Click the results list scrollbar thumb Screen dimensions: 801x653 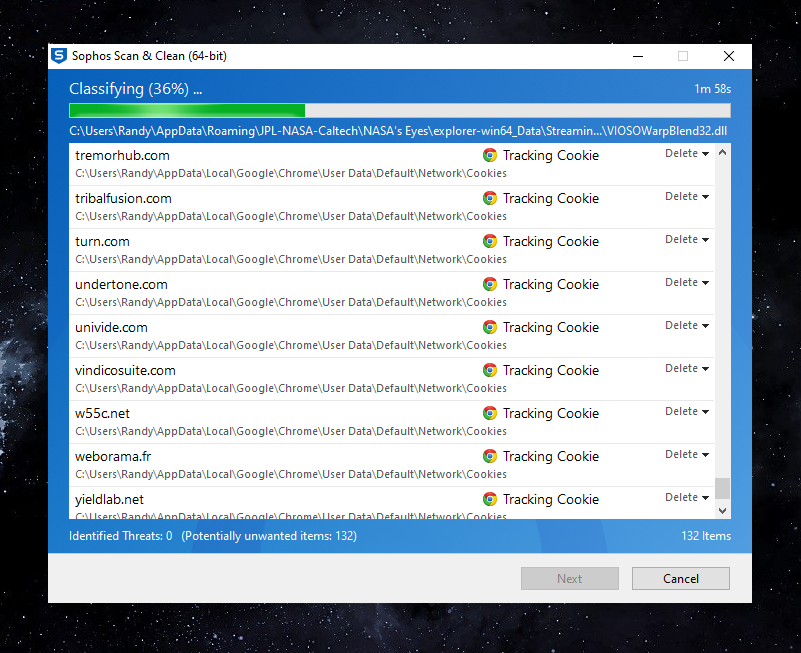point(722,488)
